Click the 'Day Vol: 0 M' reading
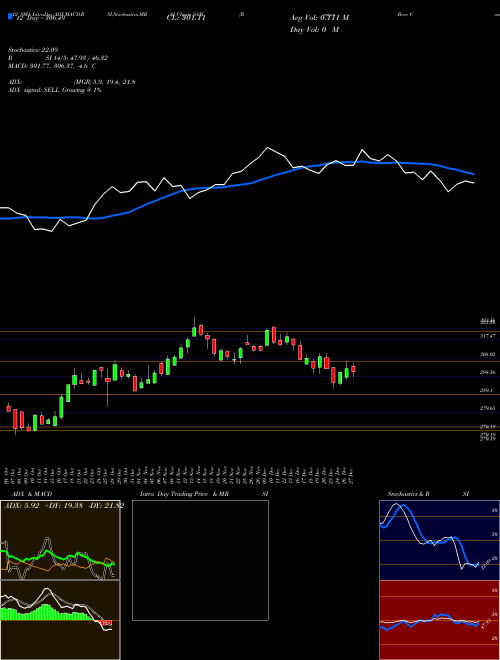This screenshot has width=500, height=660. tap(314, 30)
